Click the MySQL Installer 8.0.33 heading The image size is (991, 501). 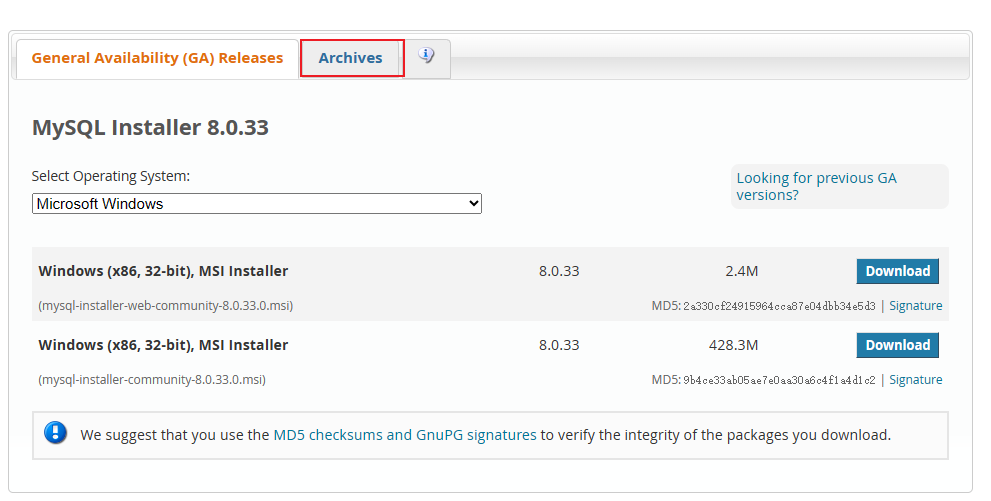point(150,128)
